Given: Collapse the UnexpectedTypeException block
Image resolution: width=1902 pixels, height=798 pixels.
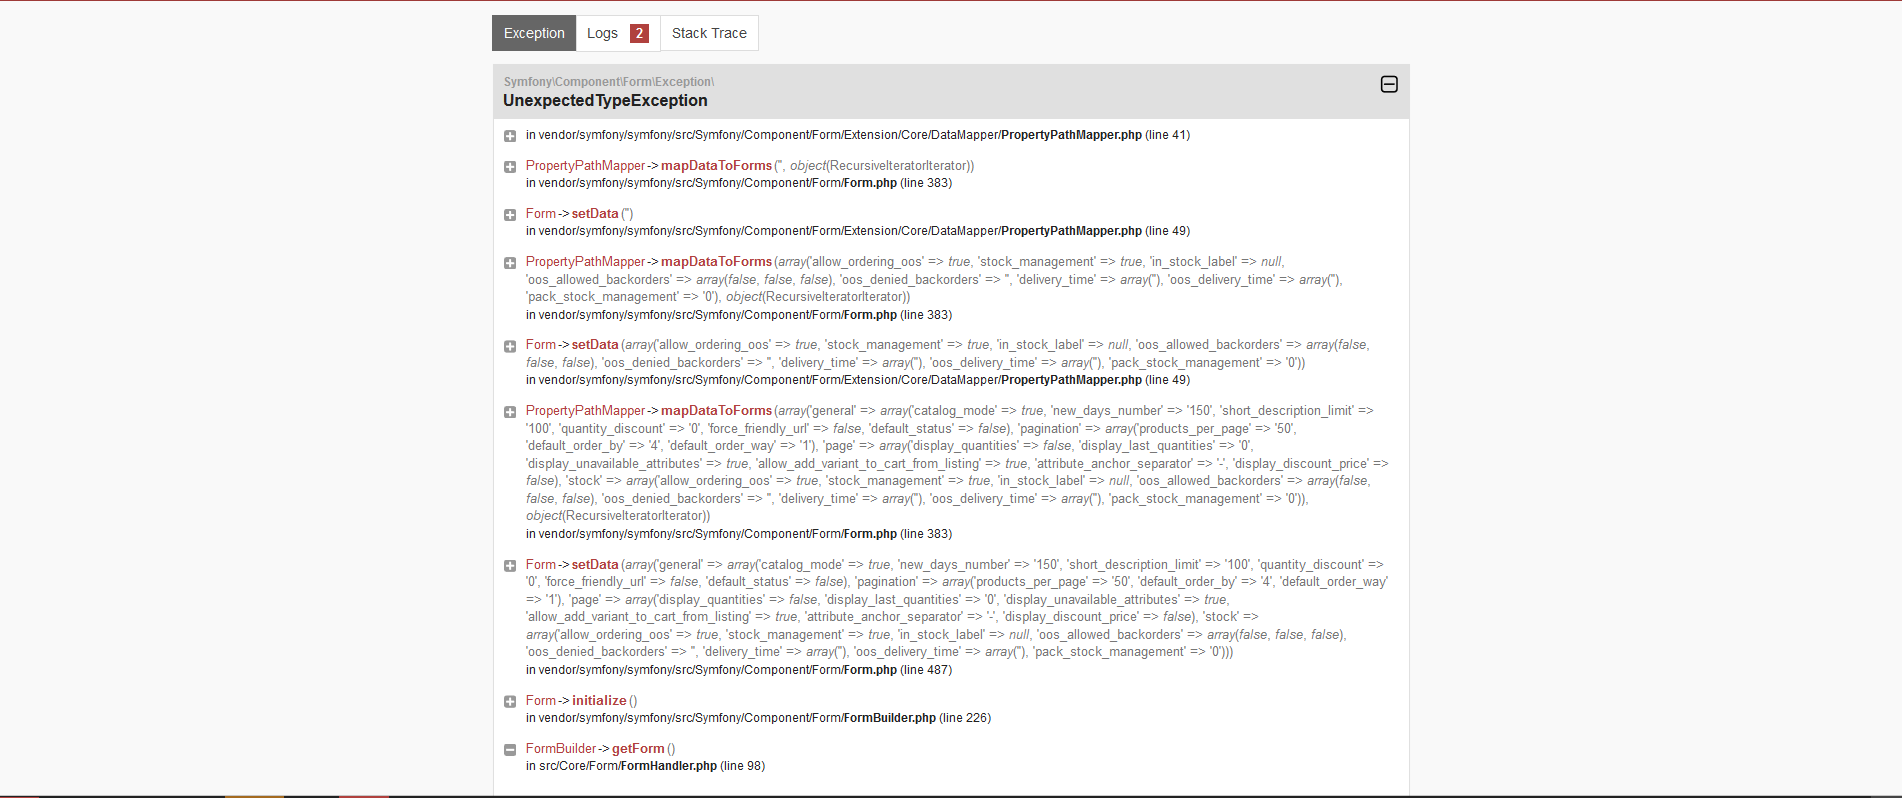Looking at the screenshot, I should [1389, 84].
